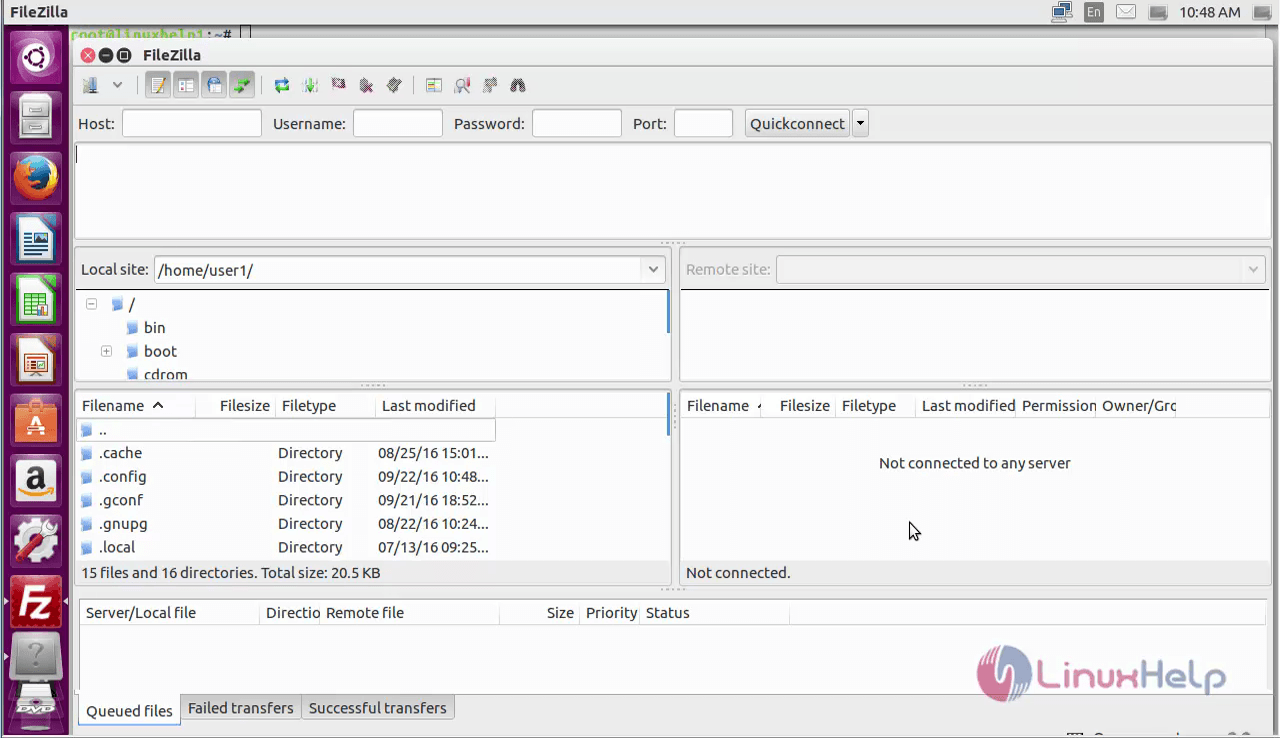
Task: Toggle the transfer queue display
Action: pos(242,85)
